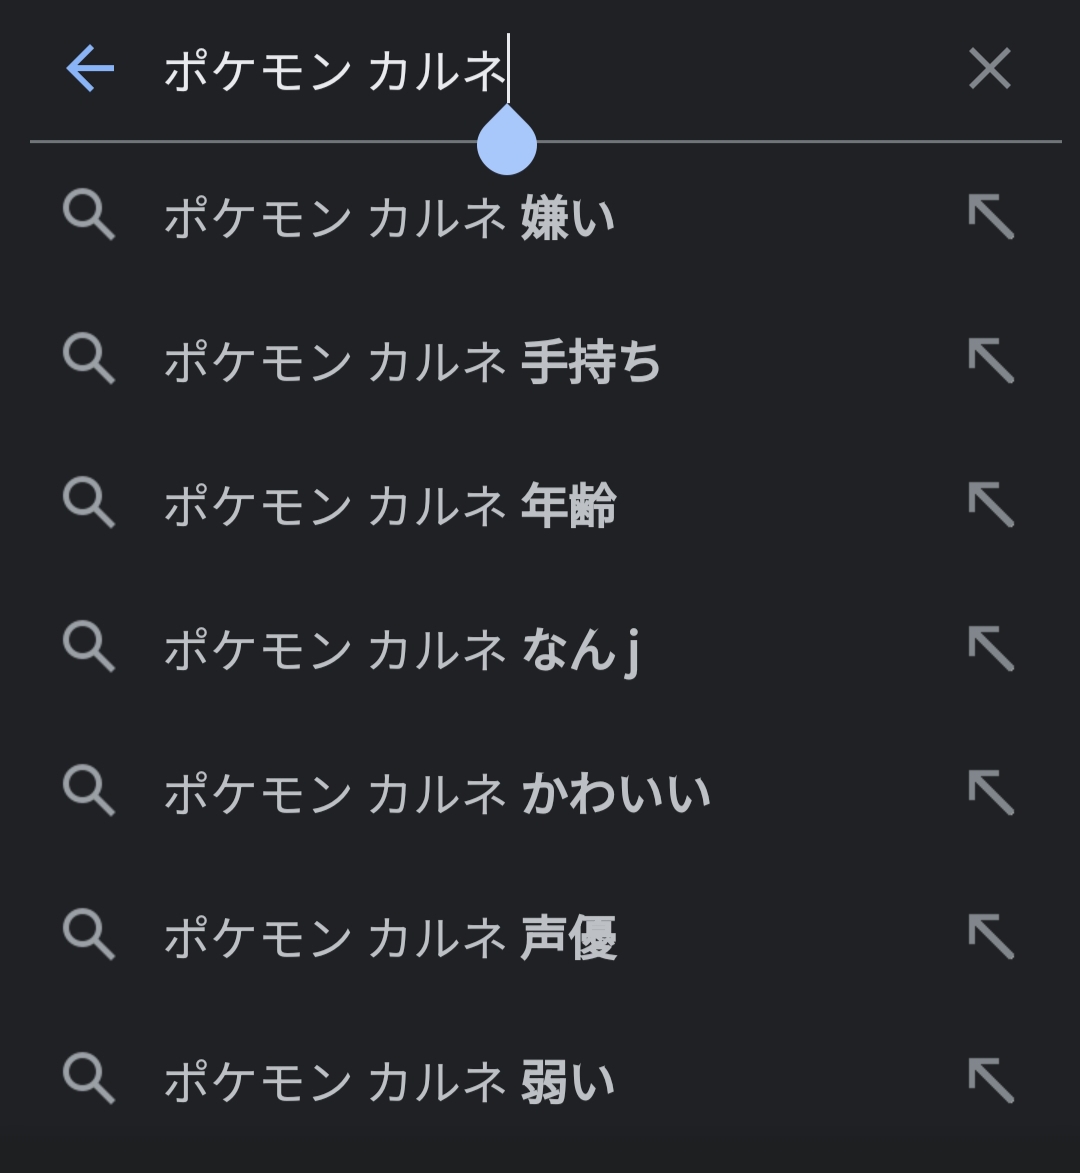
Task: Tap the arrow icon beside 声優 suggestion
Action: (x=991, y=937)
